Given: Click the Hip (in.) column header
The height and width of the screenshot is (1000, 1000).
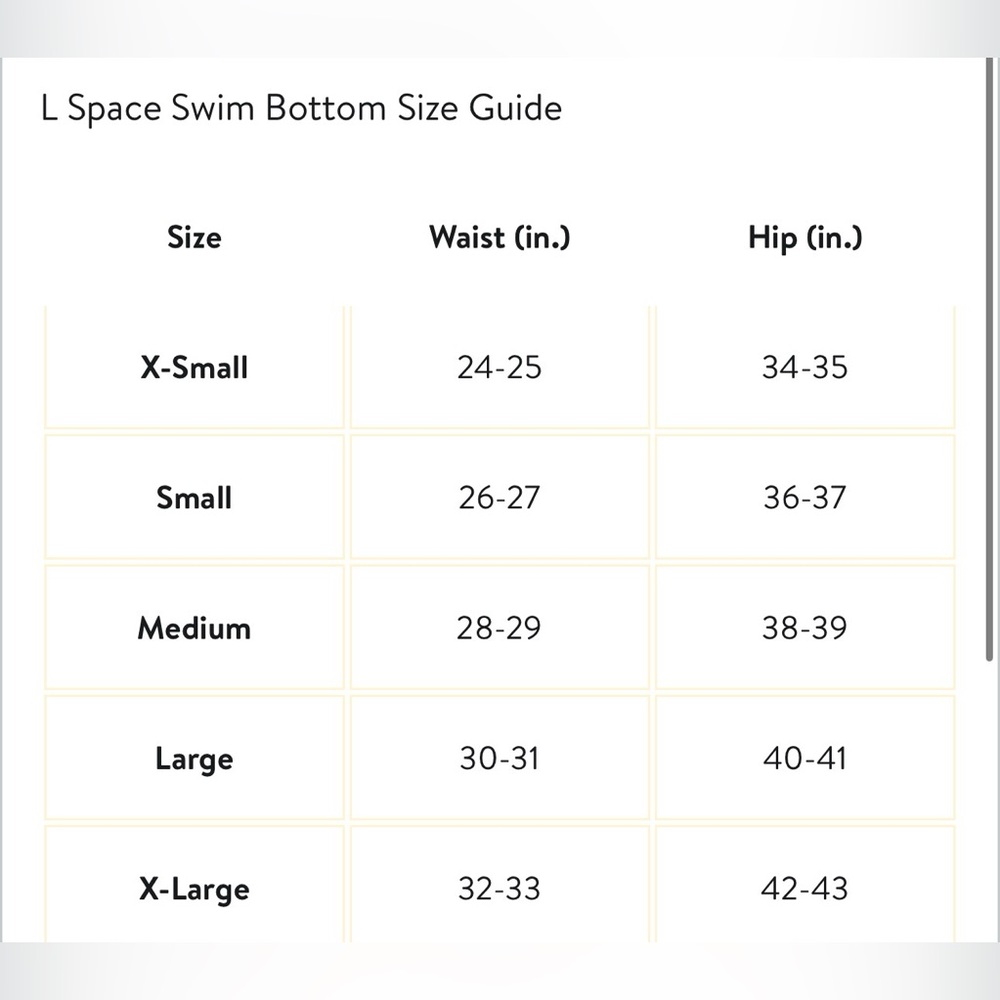Looking at the screenshot, I should pos(805,238).
